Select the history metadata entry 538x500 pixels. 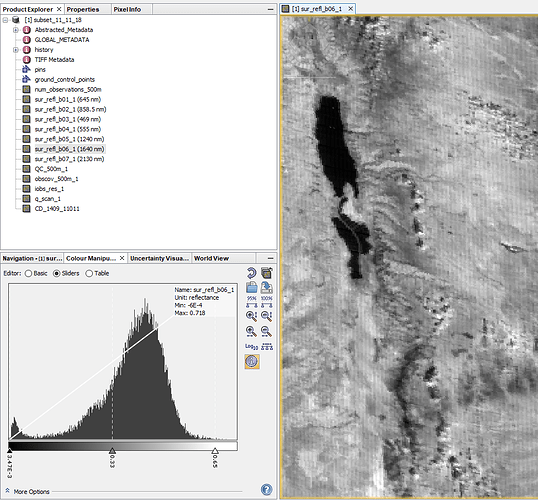click(x=44, y=50)
